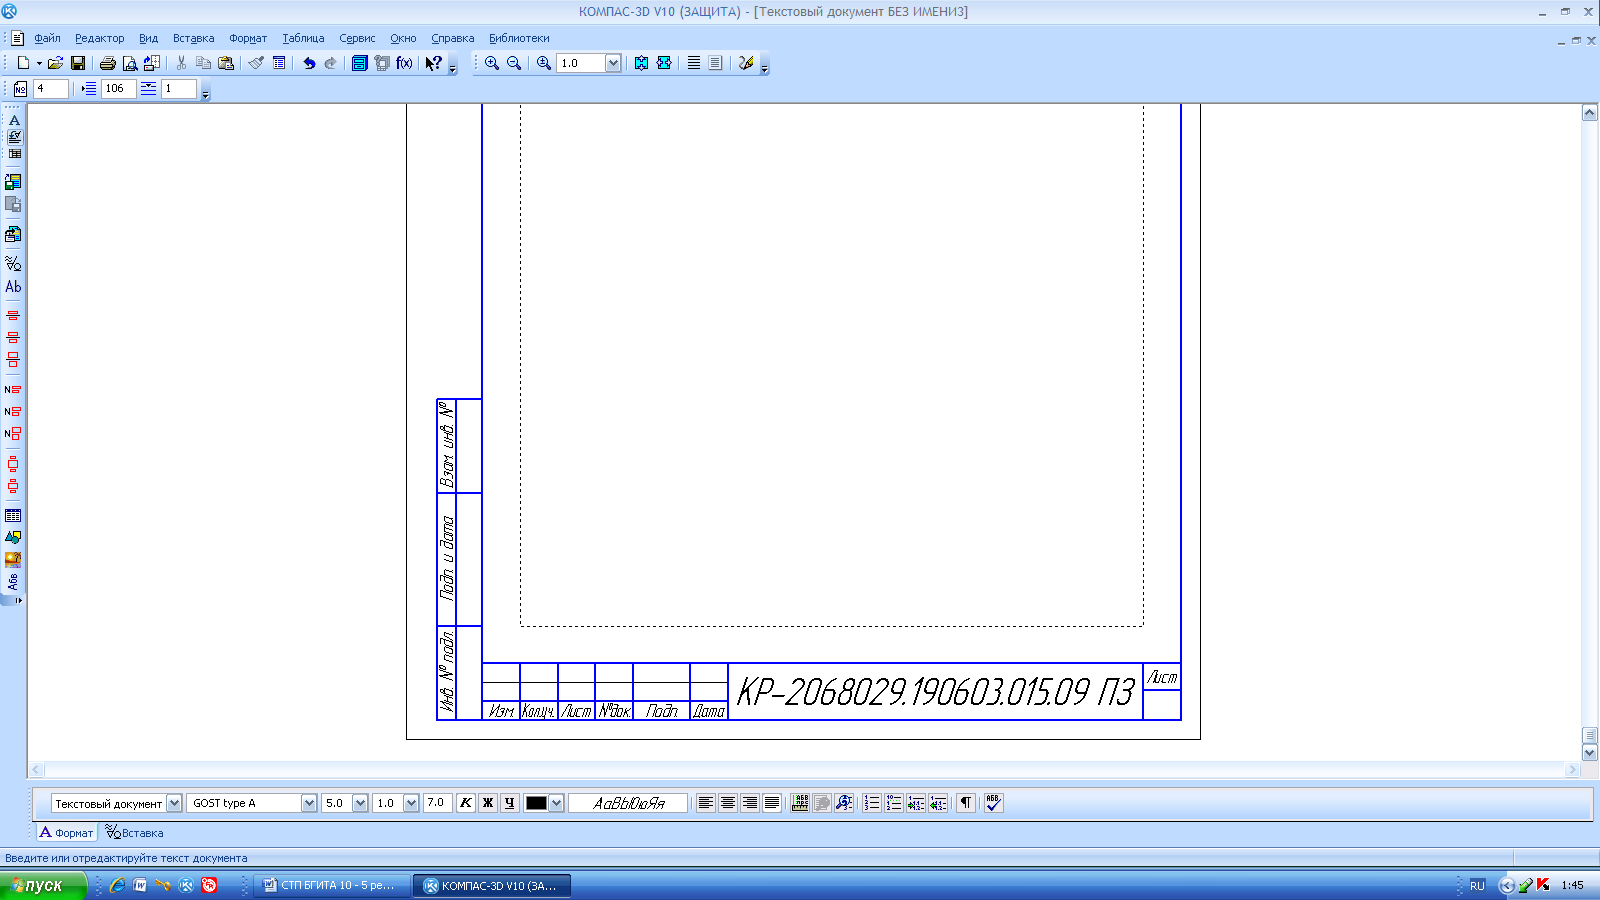Click the insert picture icon in left sidebar

click(x=13, y=559)
